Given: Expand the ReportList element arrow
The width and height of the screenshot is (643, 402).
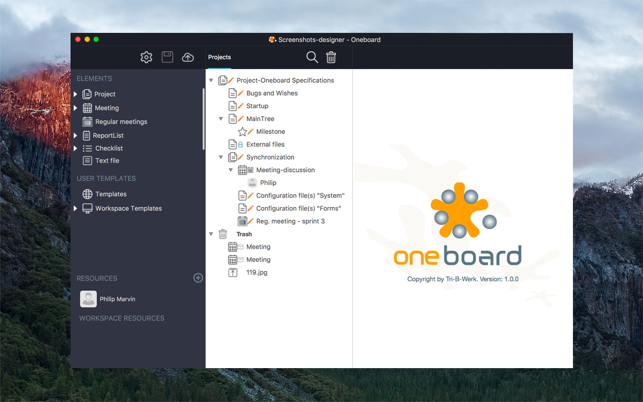Looking at the screenshot, I should click(x=75, y=135).
